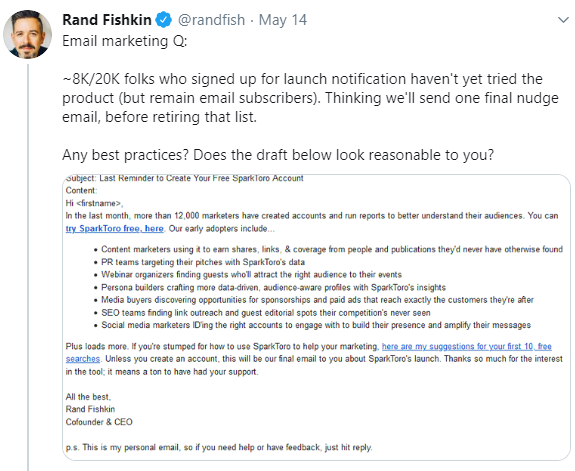This screenshot has height=471, width=575.
Task: Click the 'Email marketing Q:' tweet text
Action: (125, 41)
